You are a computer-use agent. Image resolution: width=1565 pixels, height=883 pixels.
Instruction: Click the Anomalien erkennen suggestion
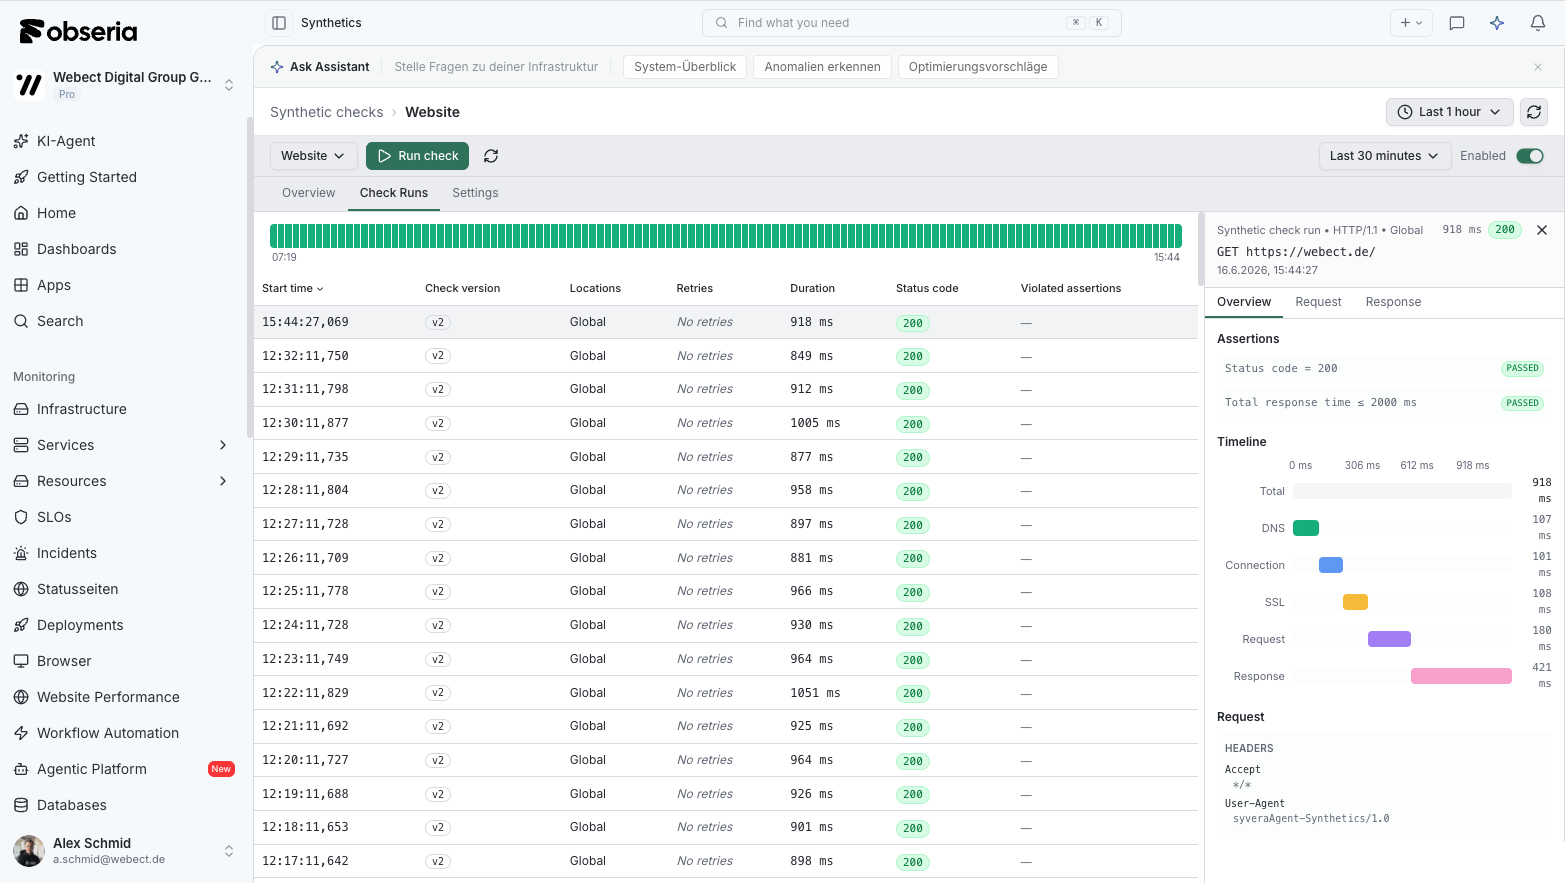click(822, 67)
